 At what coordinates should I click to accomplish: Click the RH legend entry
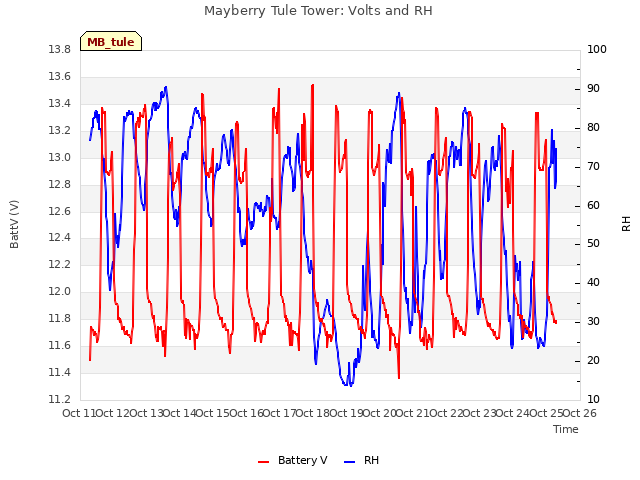[362, 460]
